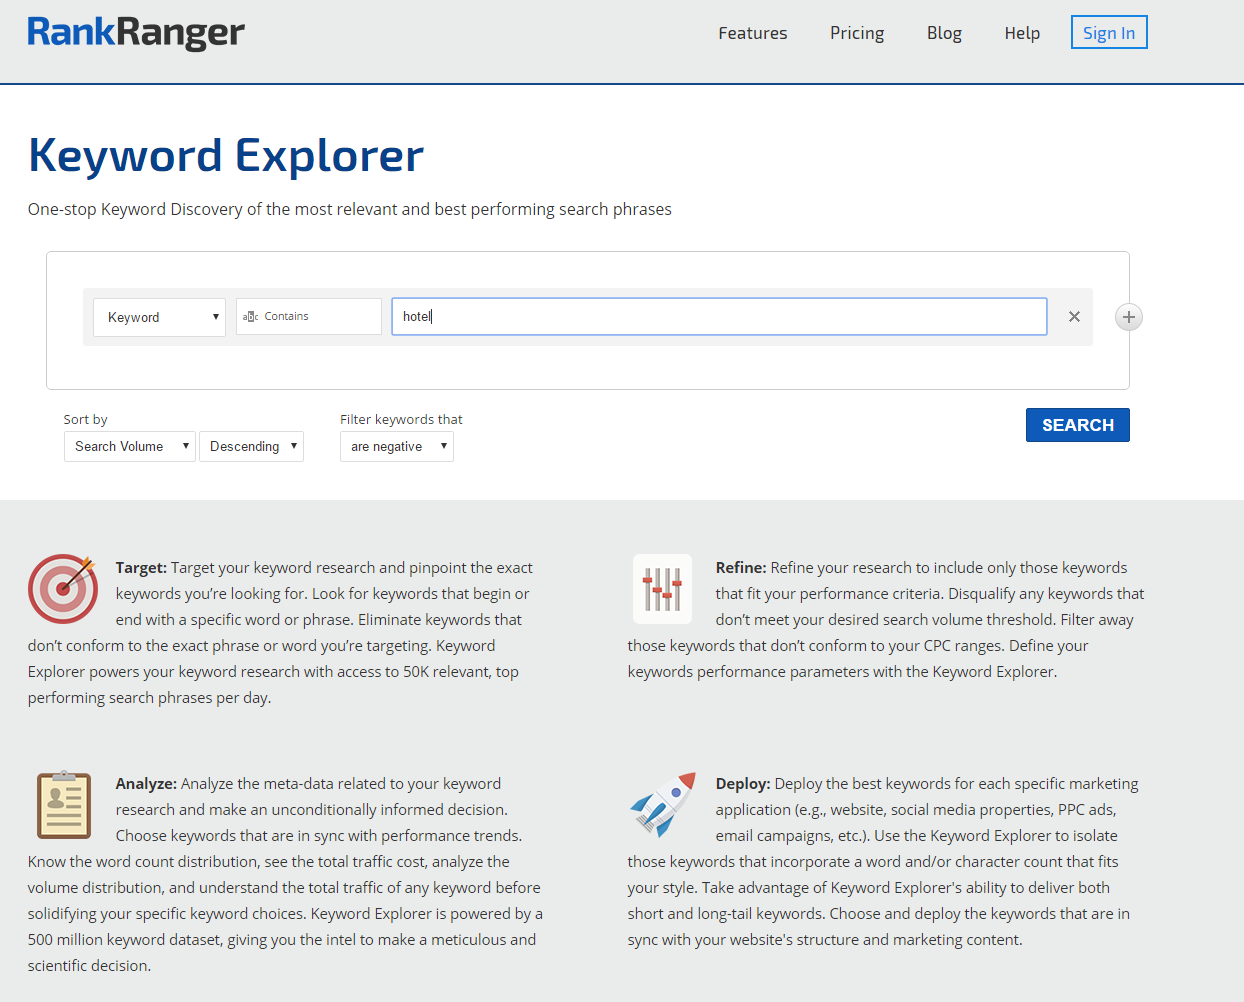The width and height of the screenshot is (1244, 1002).
Task: Click the RankRanger logo
Action: 136,33
